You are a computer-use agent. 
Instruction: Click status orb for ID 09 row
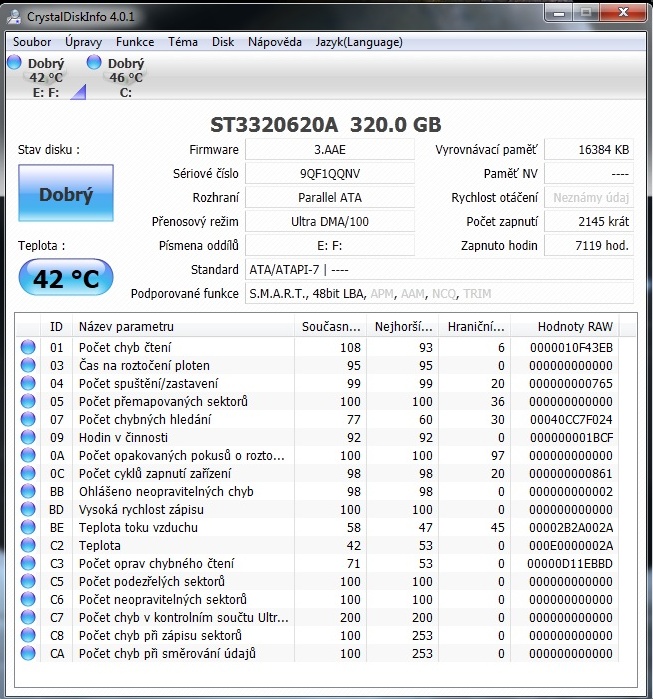(x=28, y=437)
